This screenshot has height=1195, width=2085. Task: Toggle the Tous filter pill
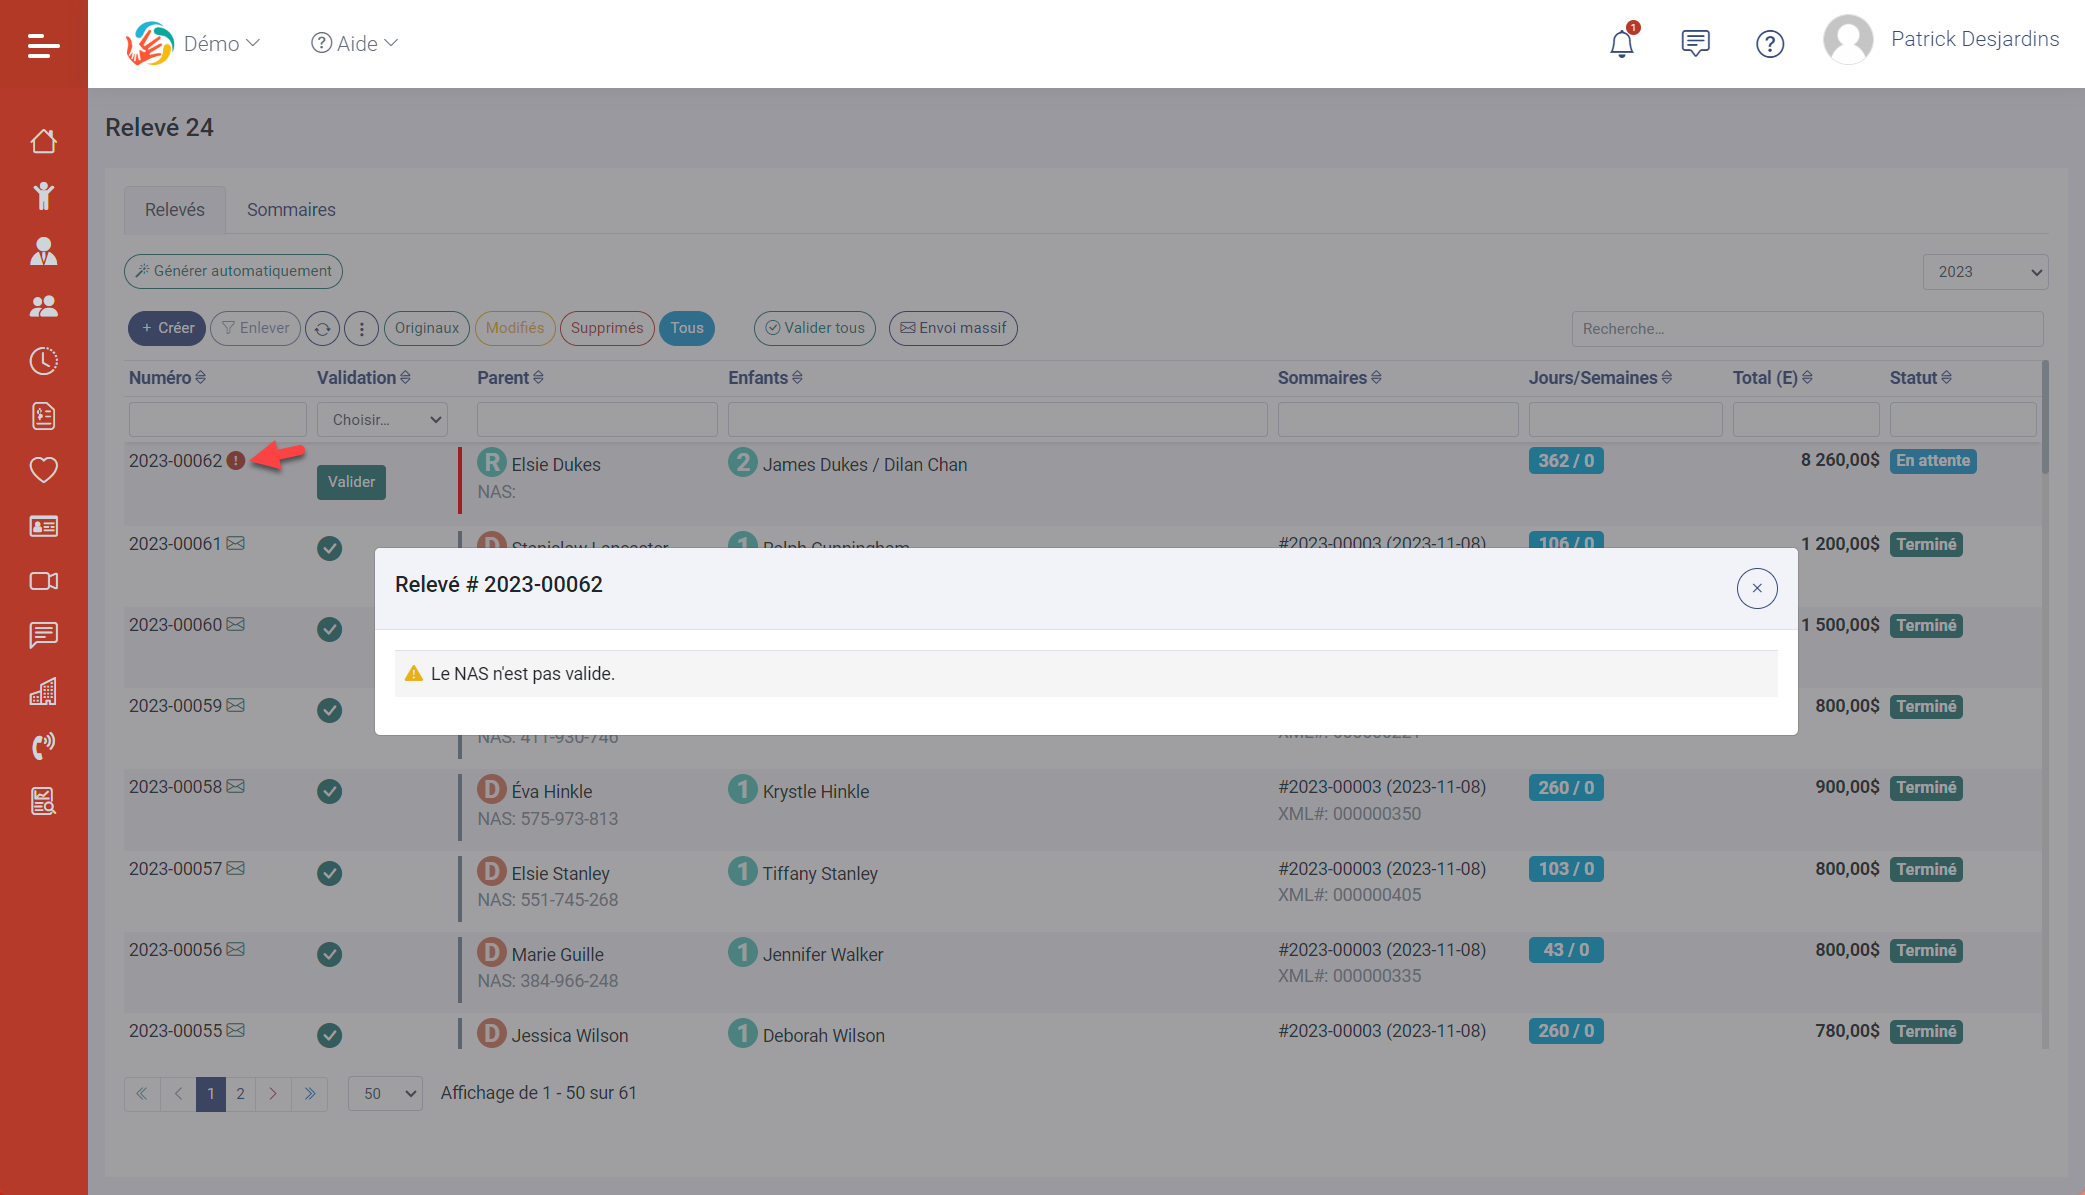pyautogui.click(x=686, y=328)
